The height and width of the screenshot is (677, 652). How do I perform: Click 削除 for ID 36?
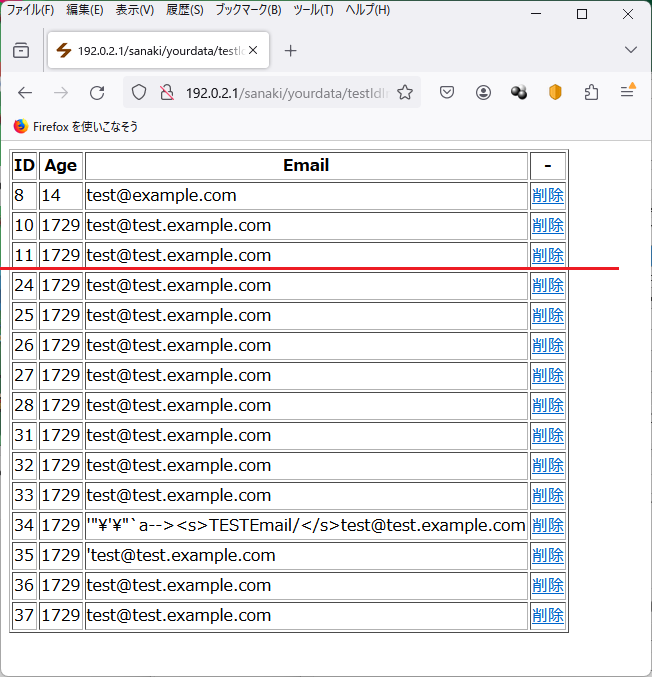point(548,585)
